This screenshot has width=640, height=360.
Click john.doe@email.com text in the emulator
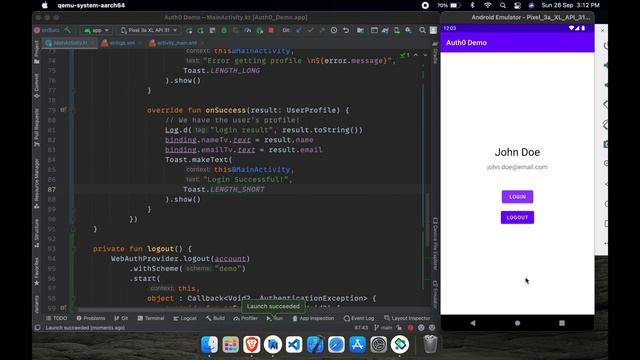click(x=517, y=167)
